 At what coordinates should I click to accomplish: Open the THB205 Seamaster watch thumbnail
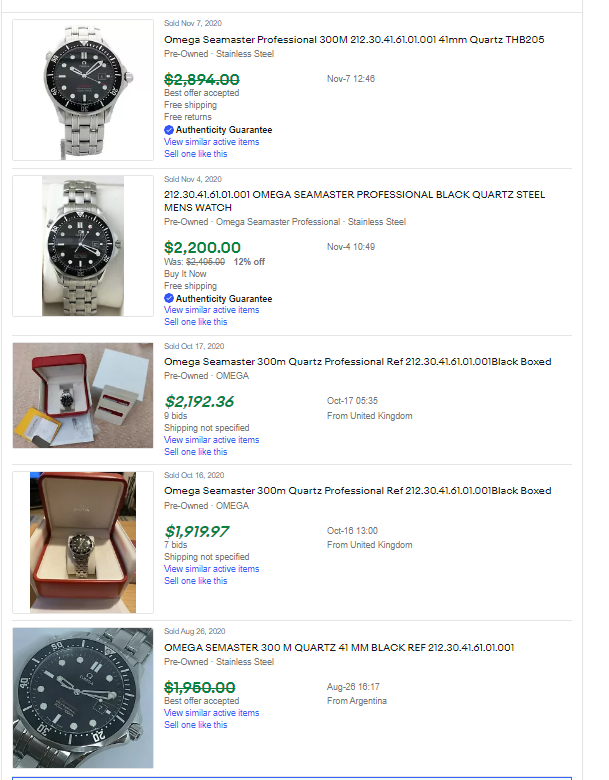[x=83, y=88]
